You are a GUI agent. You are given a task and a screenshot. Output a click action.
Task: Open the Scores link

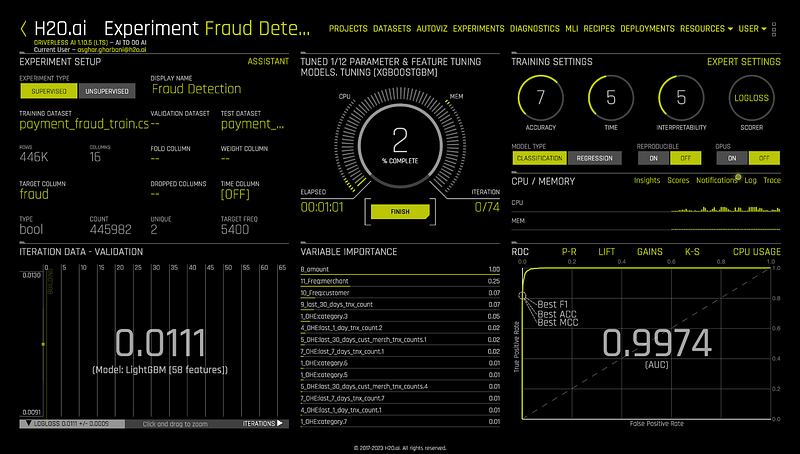coord(678,180)
